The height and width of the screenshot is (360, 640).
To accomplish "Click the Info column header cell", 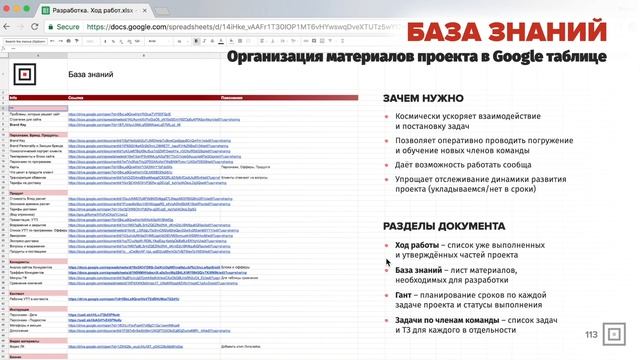I will [x=38, y=98].
